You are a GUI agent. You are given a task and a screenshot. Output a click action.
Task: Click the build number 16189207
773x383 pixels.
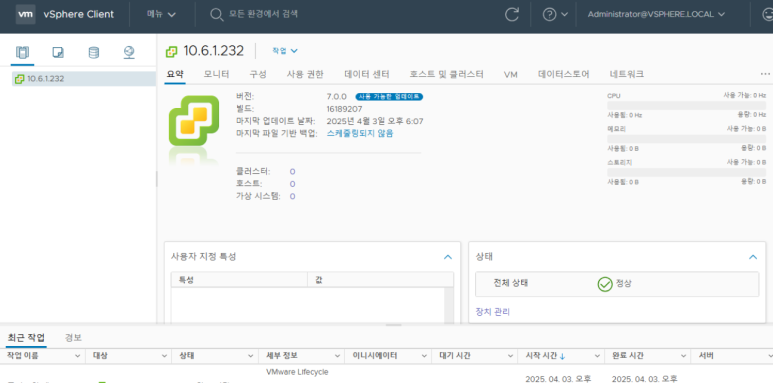click(345, 109)
